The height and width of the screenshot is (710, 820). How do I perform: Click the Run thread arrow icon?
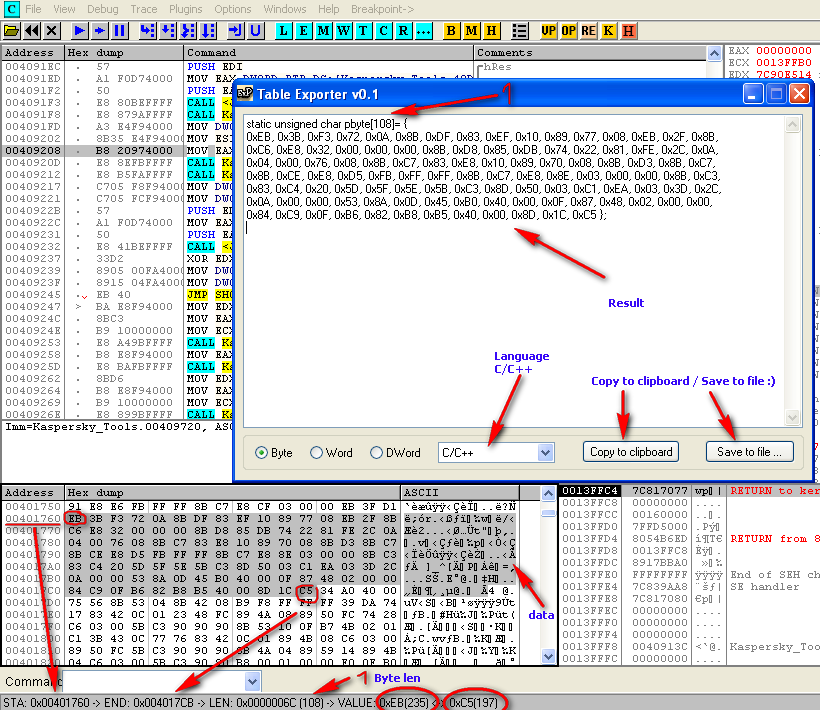pos(99,31)
